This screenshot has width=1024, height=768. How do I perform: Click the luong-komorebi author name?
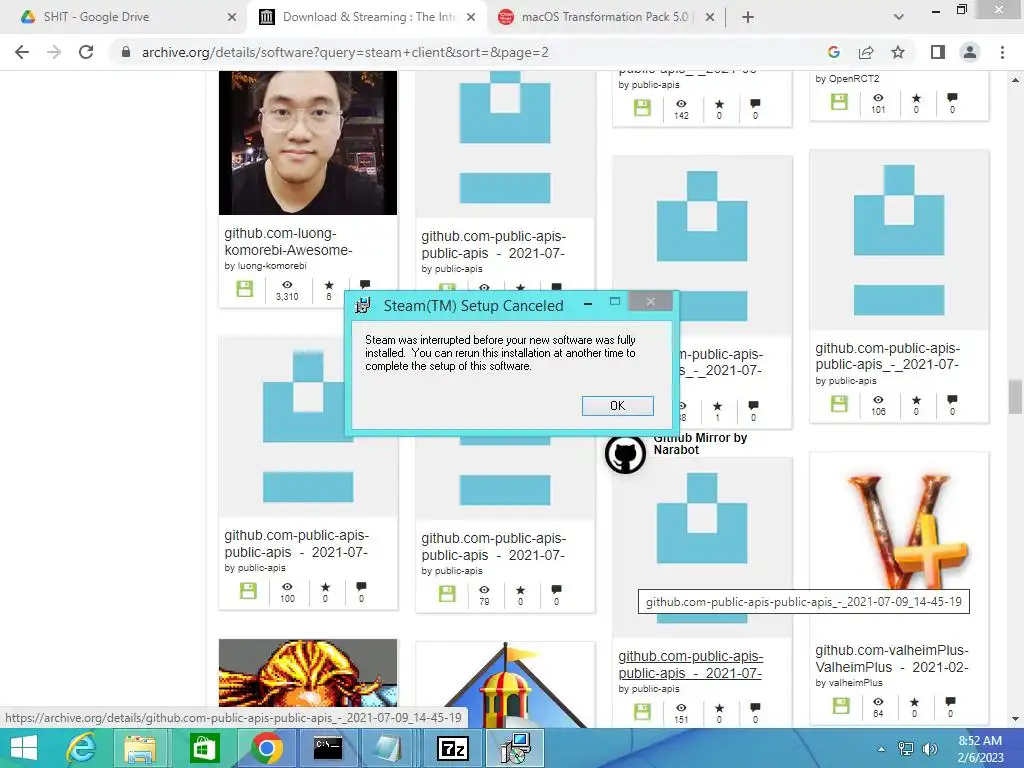(272, 266)
